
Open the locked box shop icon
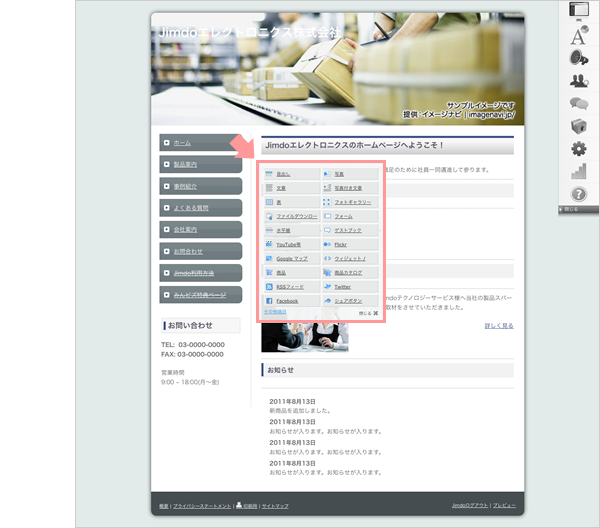coord(579,126)
